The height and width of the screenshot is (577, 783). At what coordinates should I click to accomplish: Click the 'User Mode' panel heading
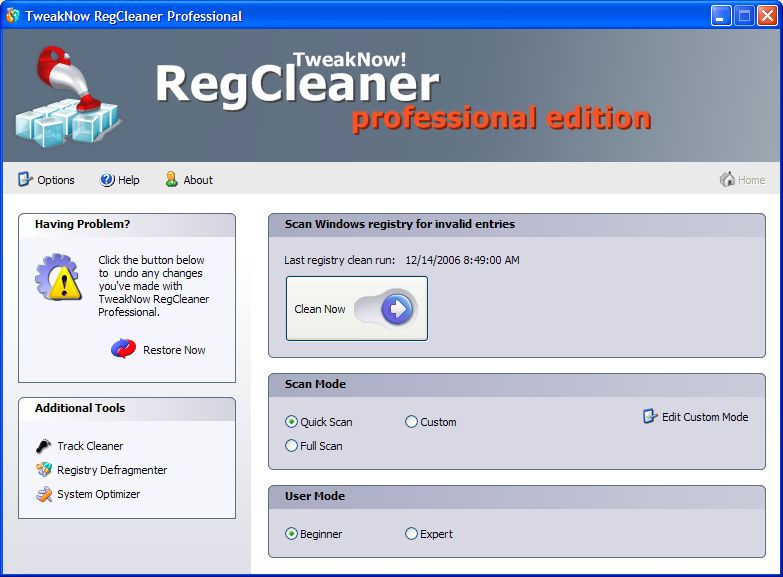tap(315, 496)
